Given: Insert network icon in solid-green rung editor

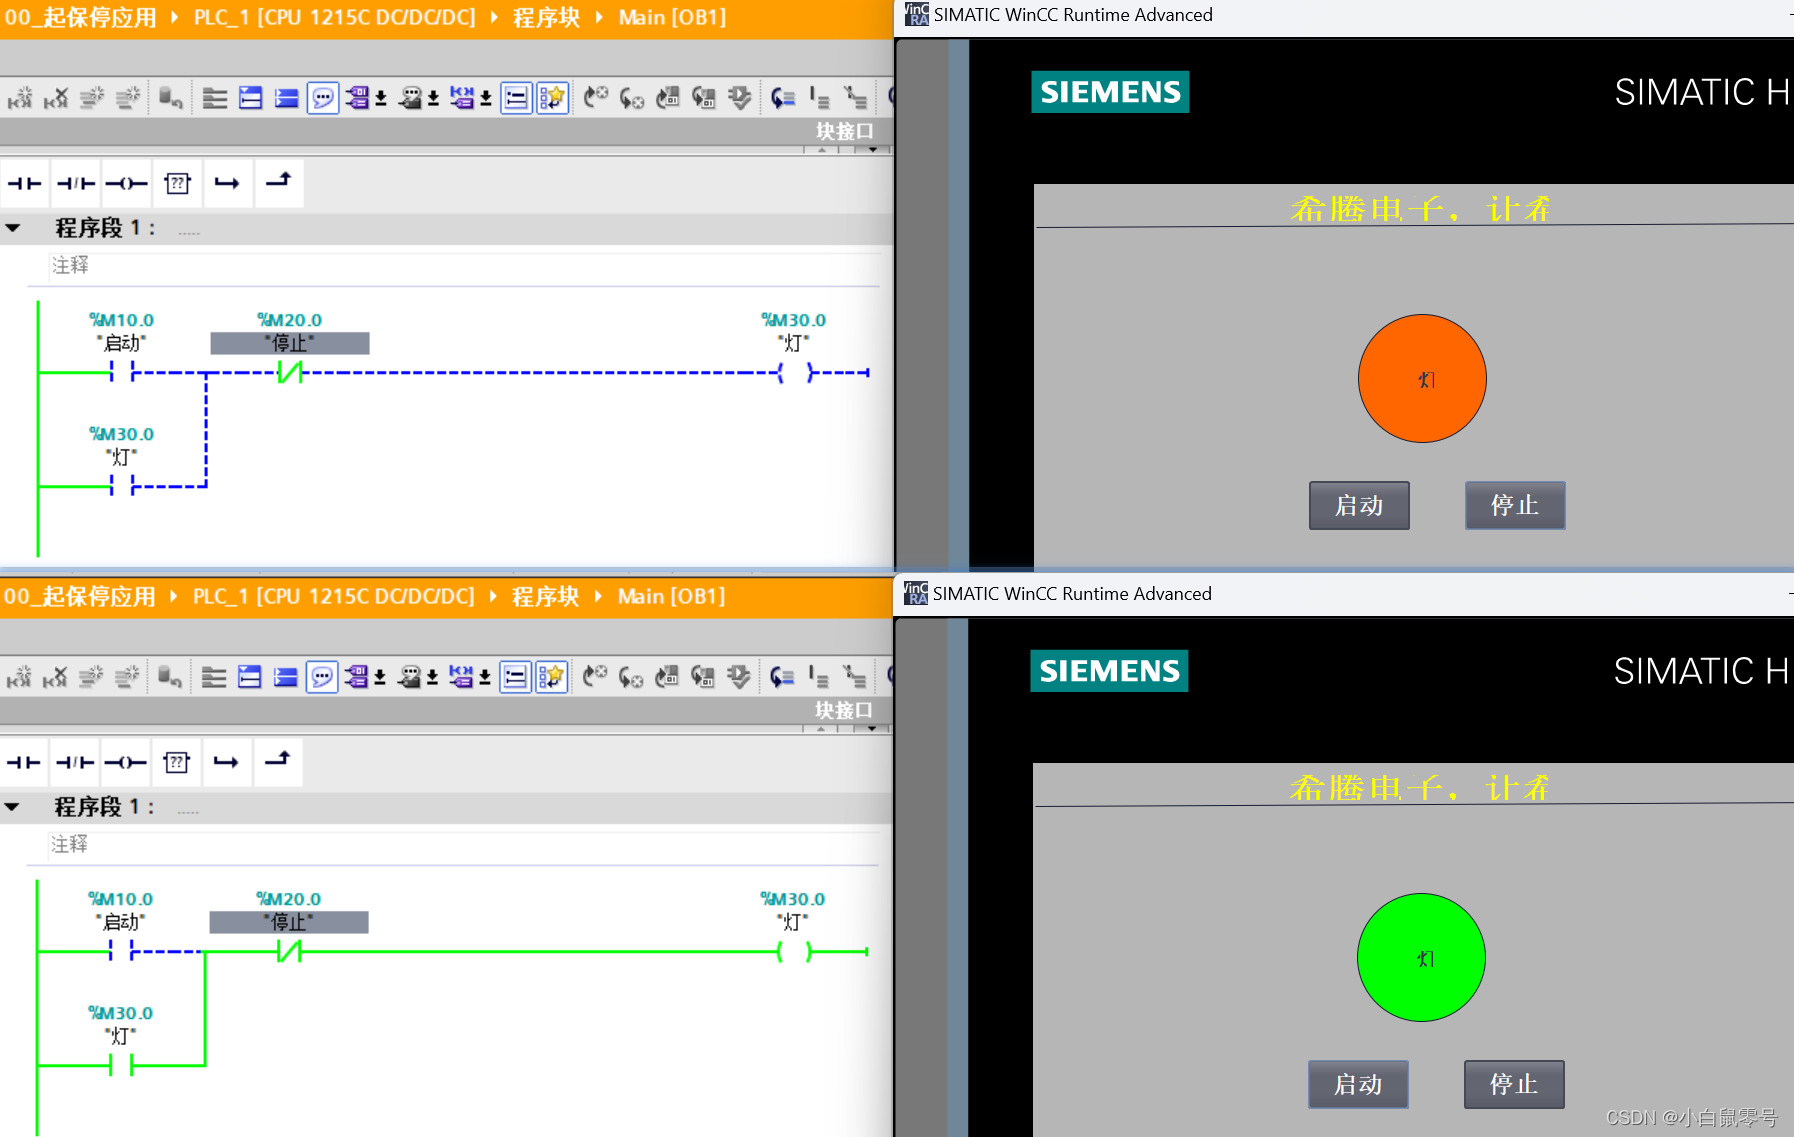Looking at the screenshot, I should click(19, 677).
